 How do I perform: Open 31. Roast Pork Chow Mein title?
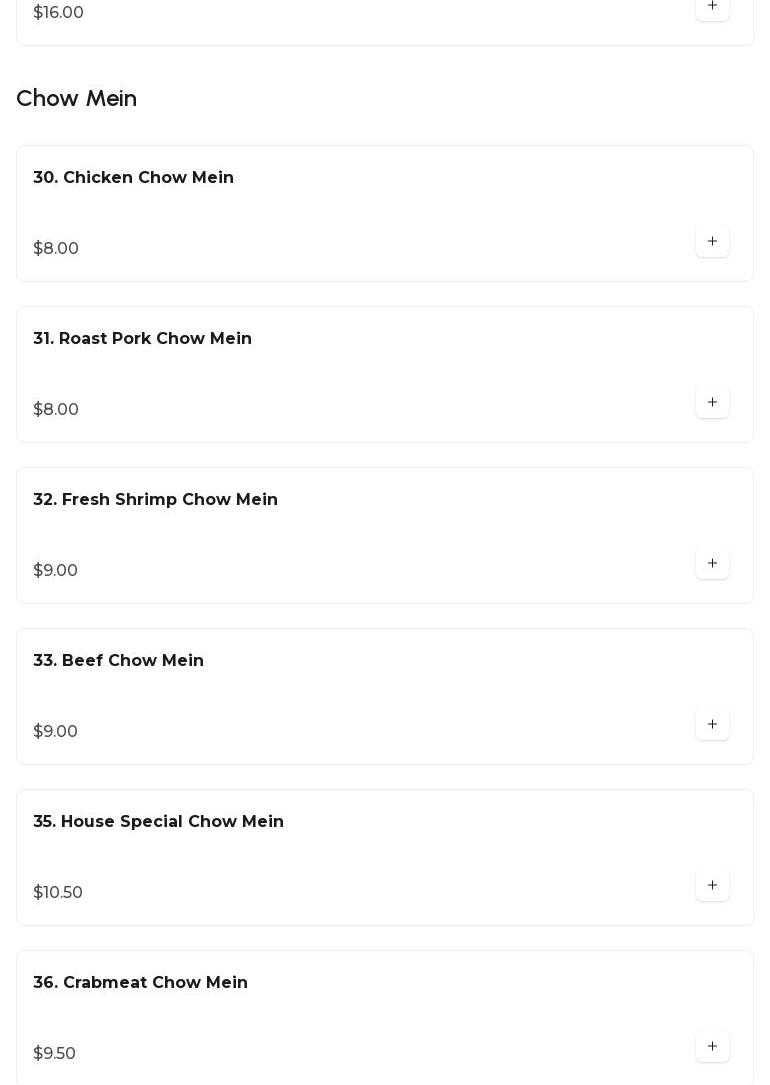142,339
